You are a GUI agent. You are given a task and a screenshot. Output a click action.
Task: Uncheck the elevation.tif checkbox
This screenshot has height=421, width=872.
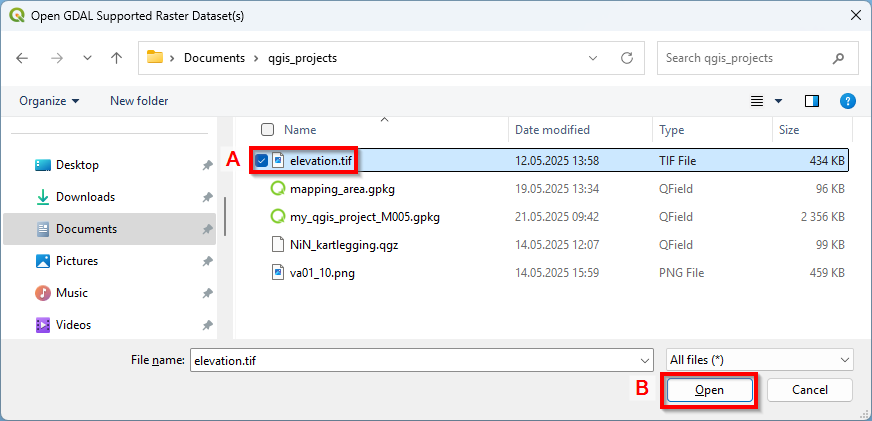pos(261,160)
